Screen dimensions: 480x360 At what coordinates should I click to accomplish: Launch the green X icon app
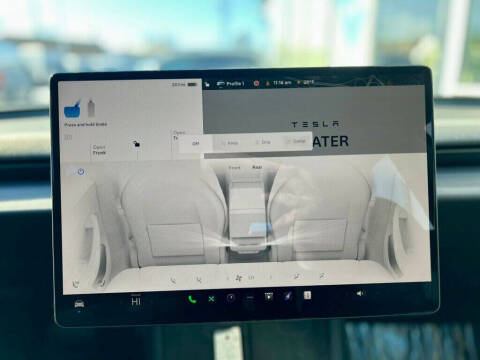point(211,299)
